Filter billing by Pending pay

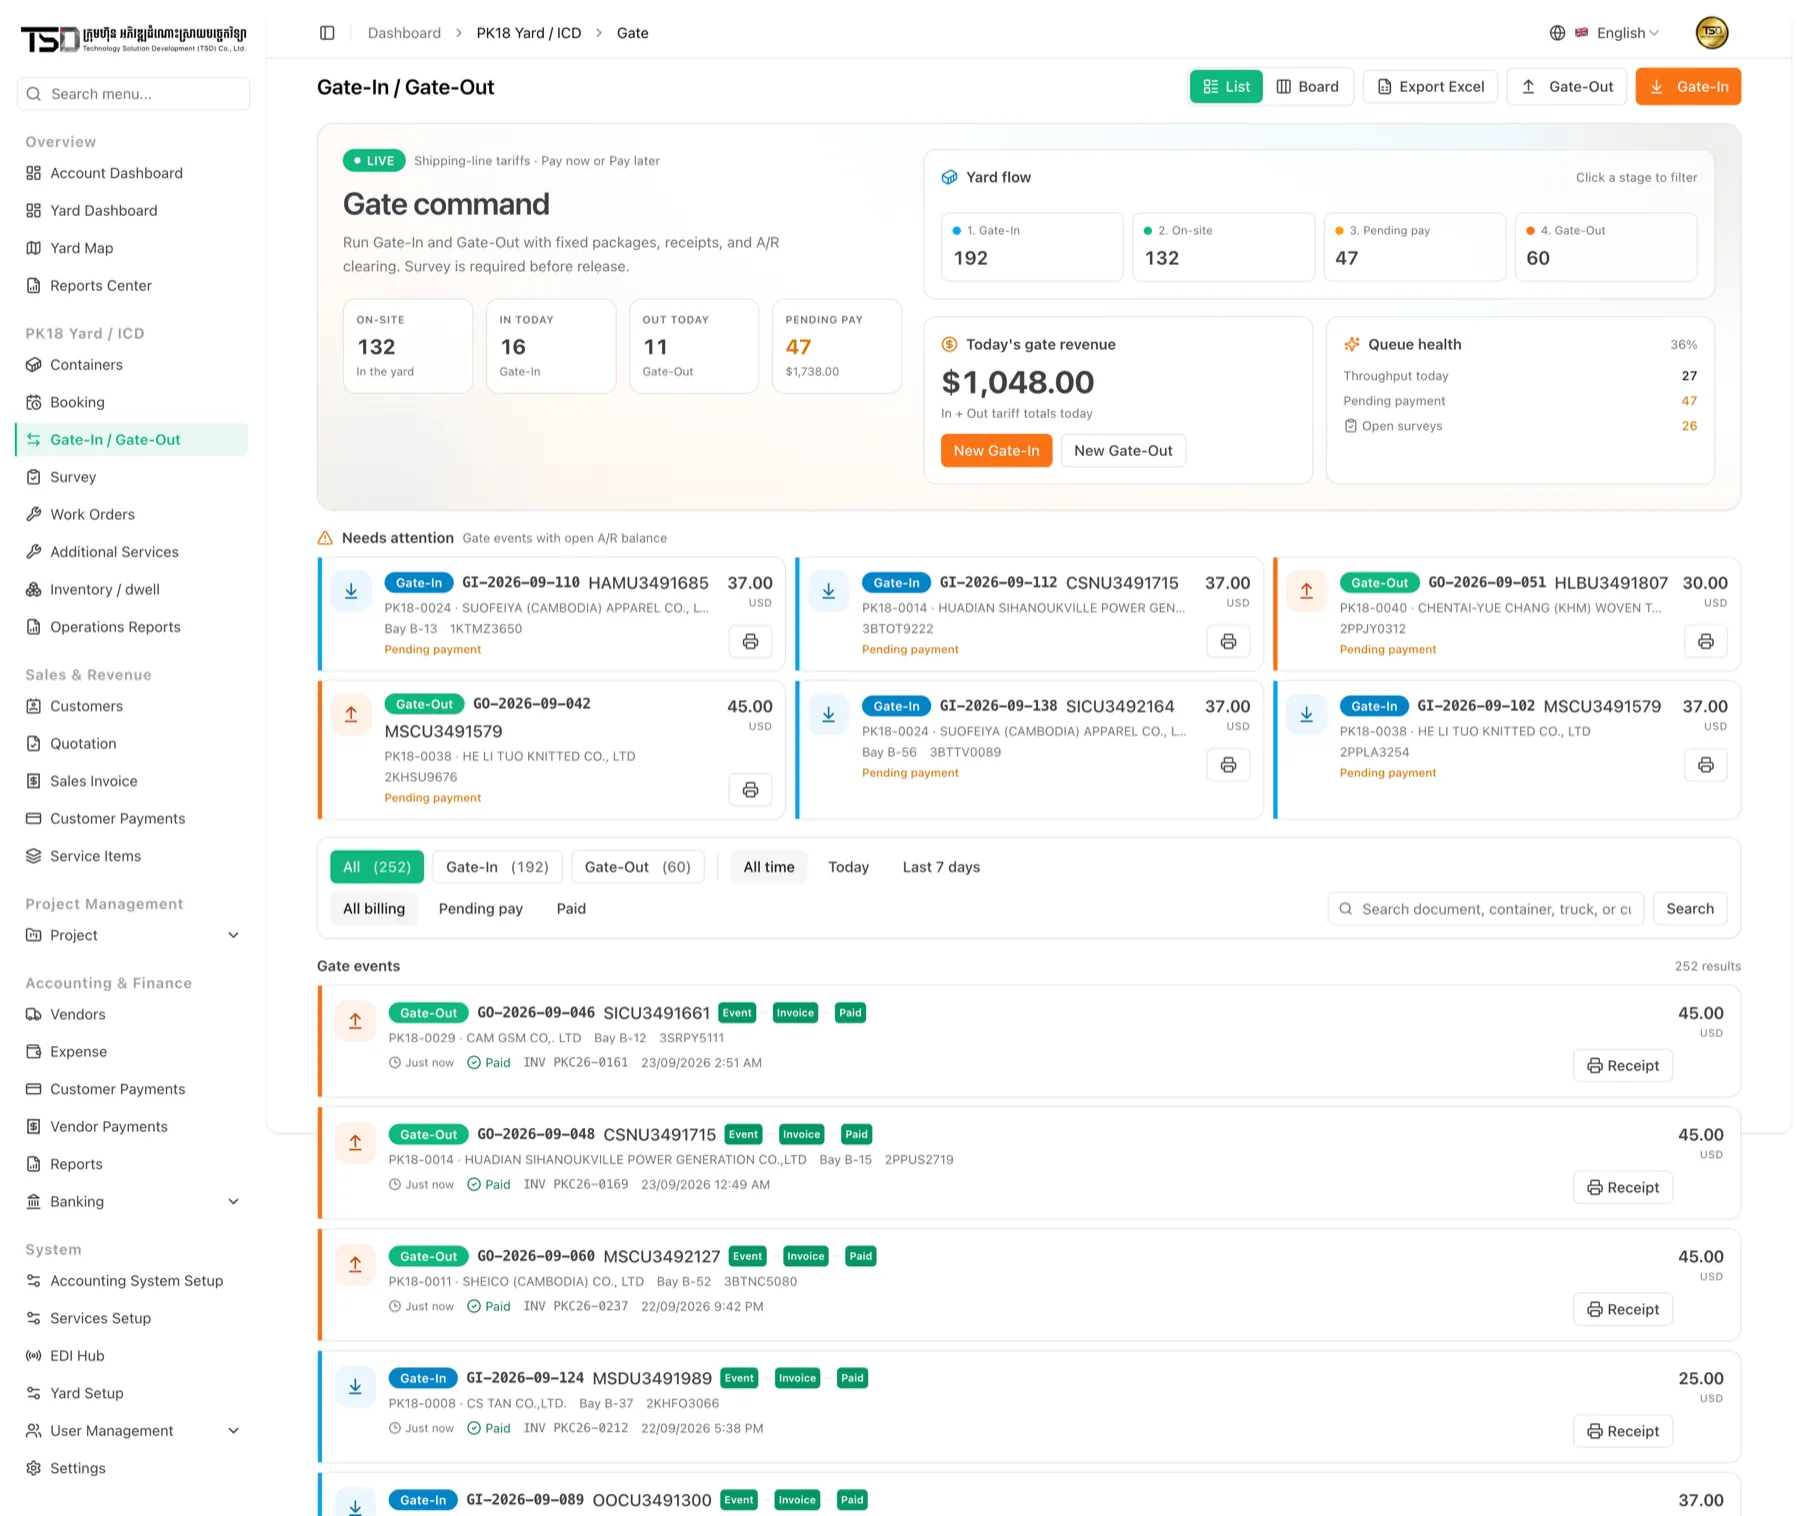pos(481,909)
